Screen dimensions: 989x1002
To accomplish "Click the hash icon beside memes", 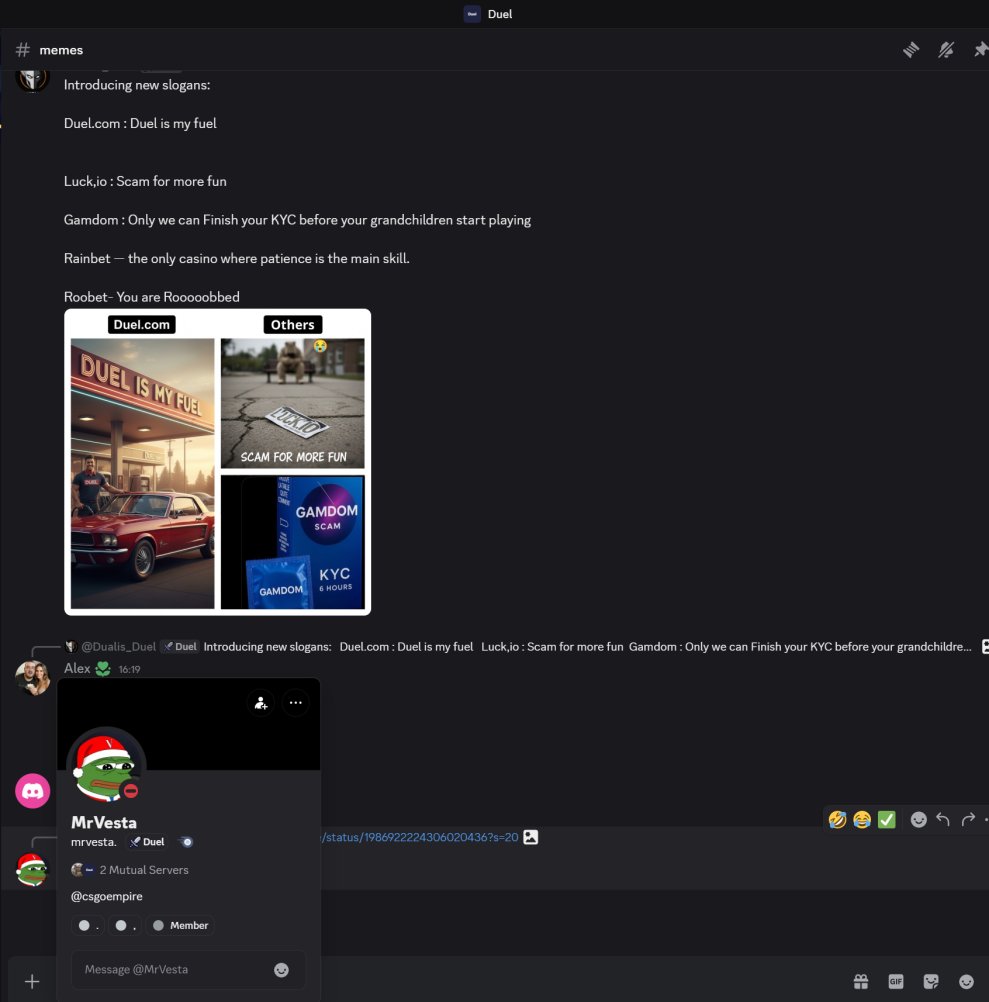I will [x=23, y=50].
